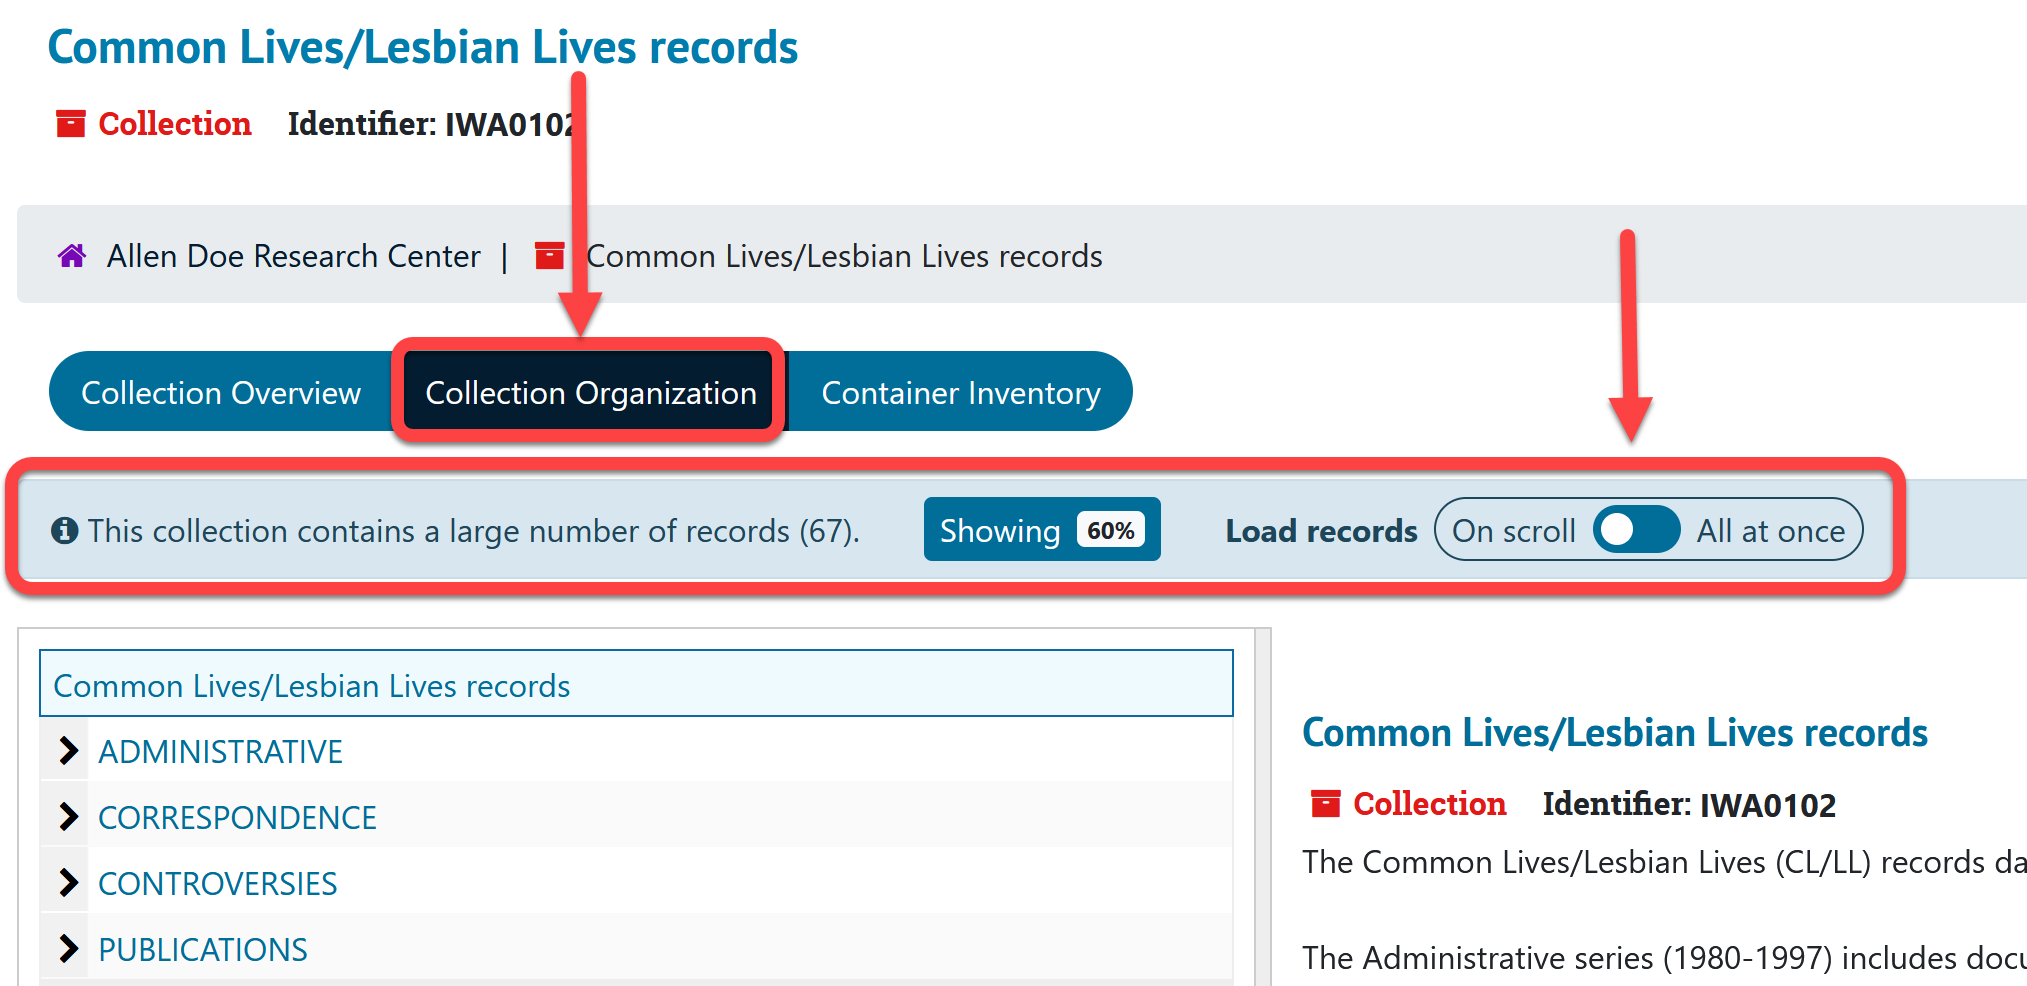Select the Collection Organization tab
The height and width of the screenshot is (986, 2027).
(x=590, y=393)
